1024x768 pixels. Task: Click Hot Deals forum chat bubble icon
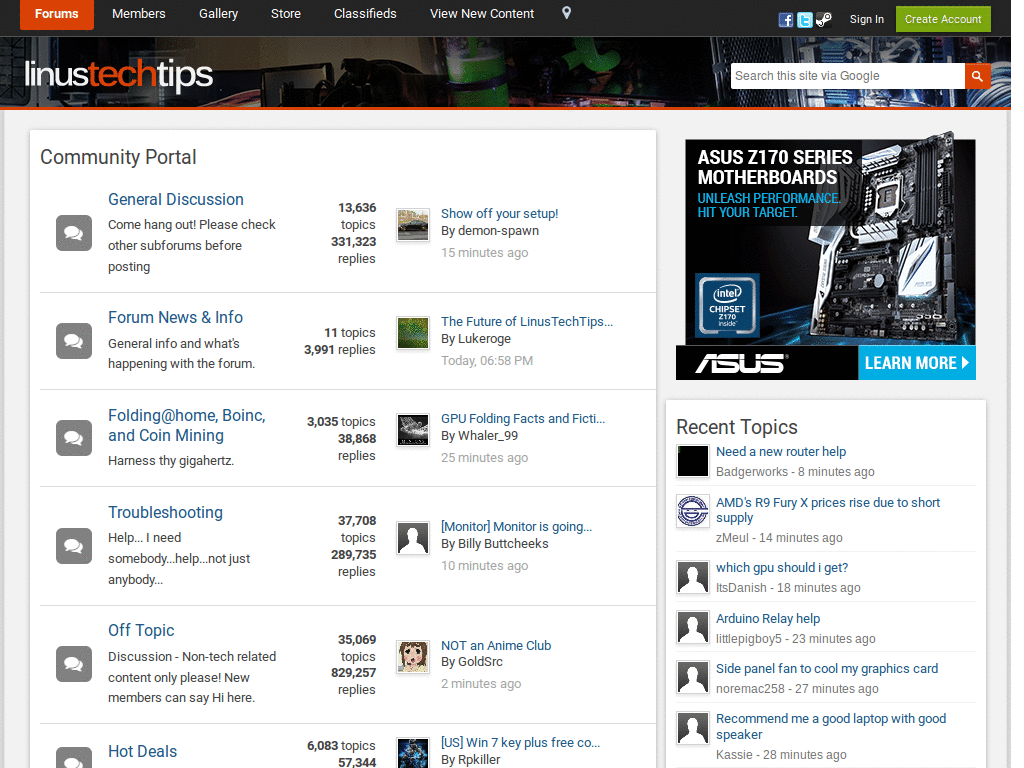click(74, 758)
